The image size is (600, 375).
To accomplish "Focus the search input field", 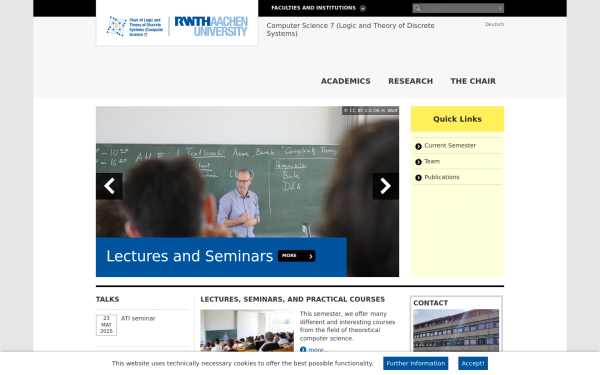I will click(460, 8).
